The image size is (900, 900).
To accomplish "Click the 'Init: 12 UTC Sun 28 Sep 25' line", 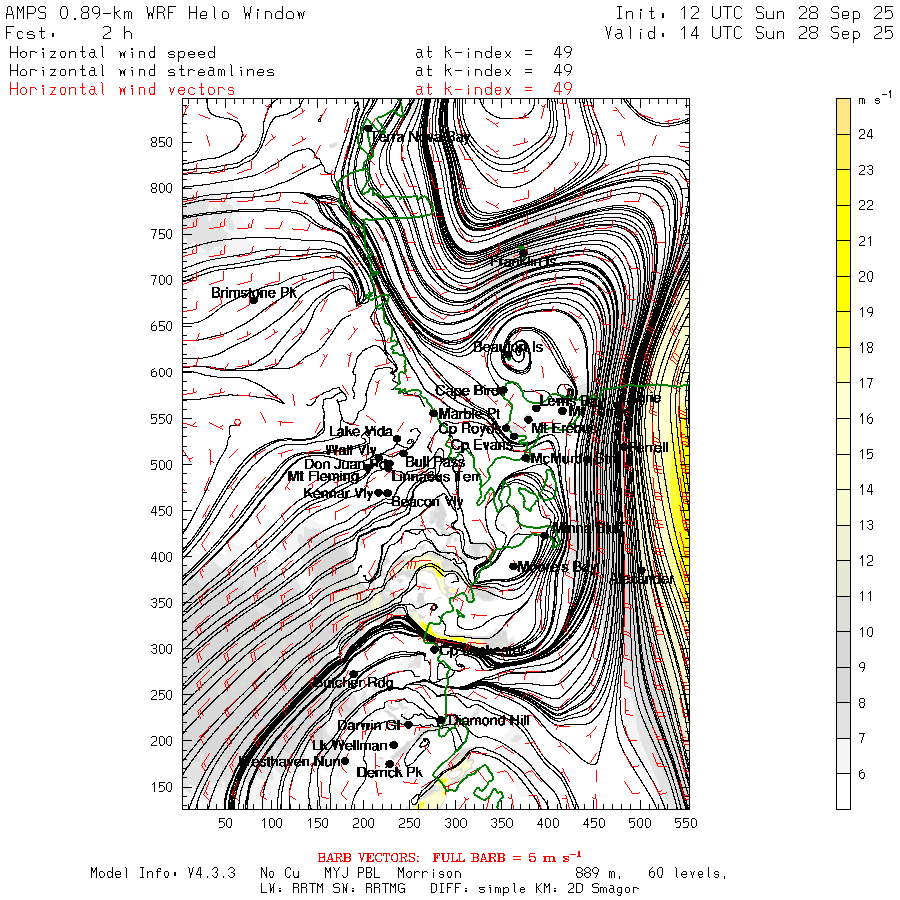I will 754,13.
